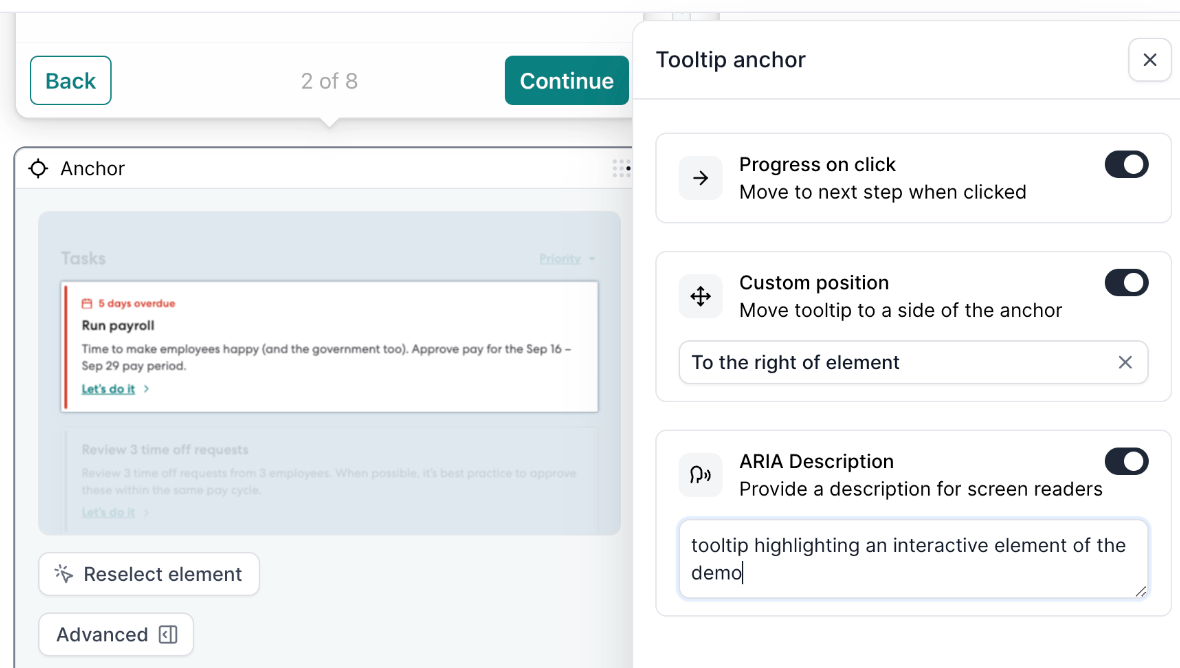Click the calendar icon beside '5 days overdue'
Image resolution: width=1180 pixels, height=668 pixels.
(x=87, y=303)
